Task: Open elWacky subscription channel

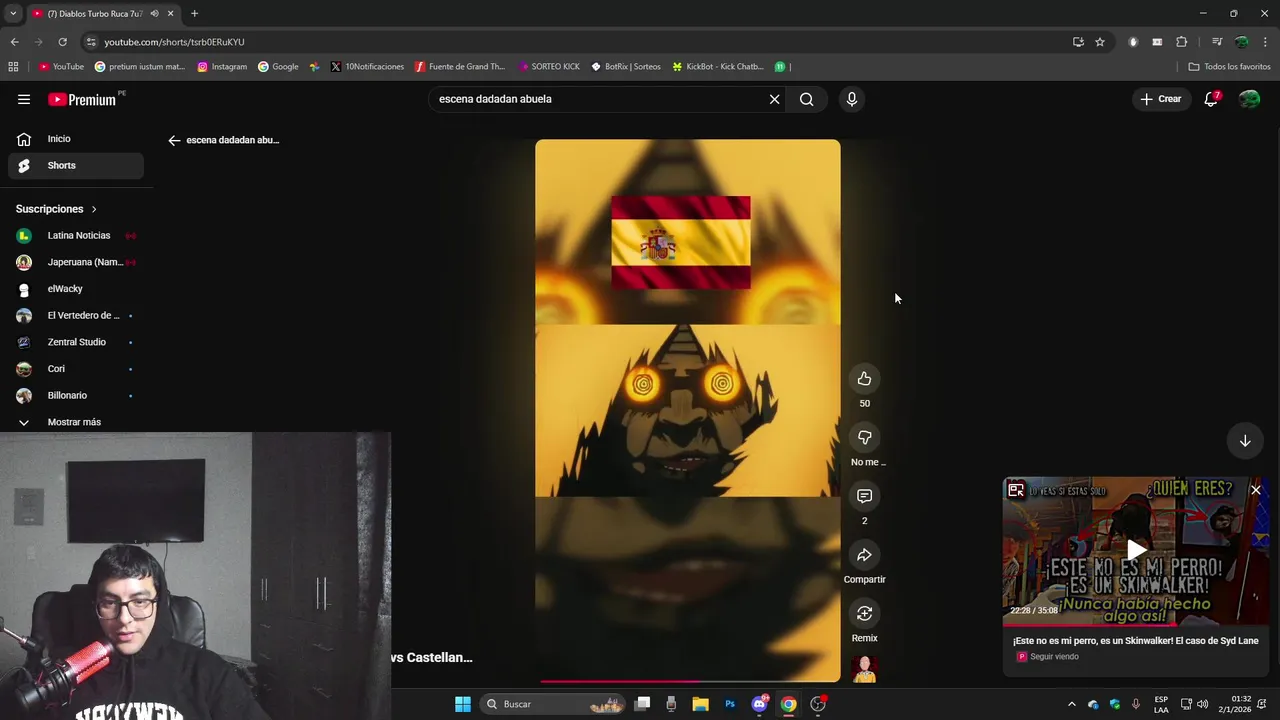Action: [76, 289]
